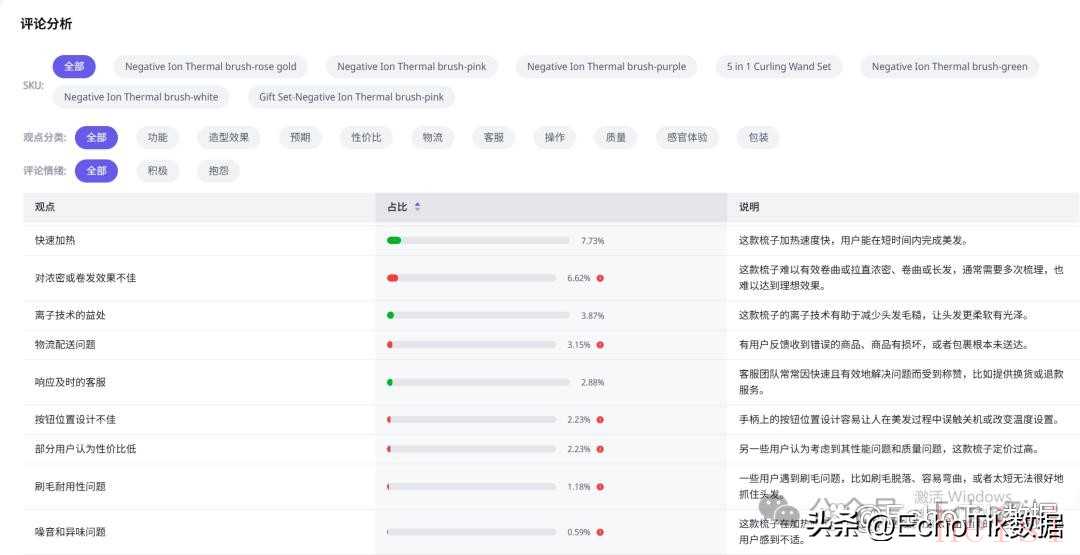Select 全部 in the 评论情绪 row
The width and height of the screenshot is (1080, 555).
(96, 171)
